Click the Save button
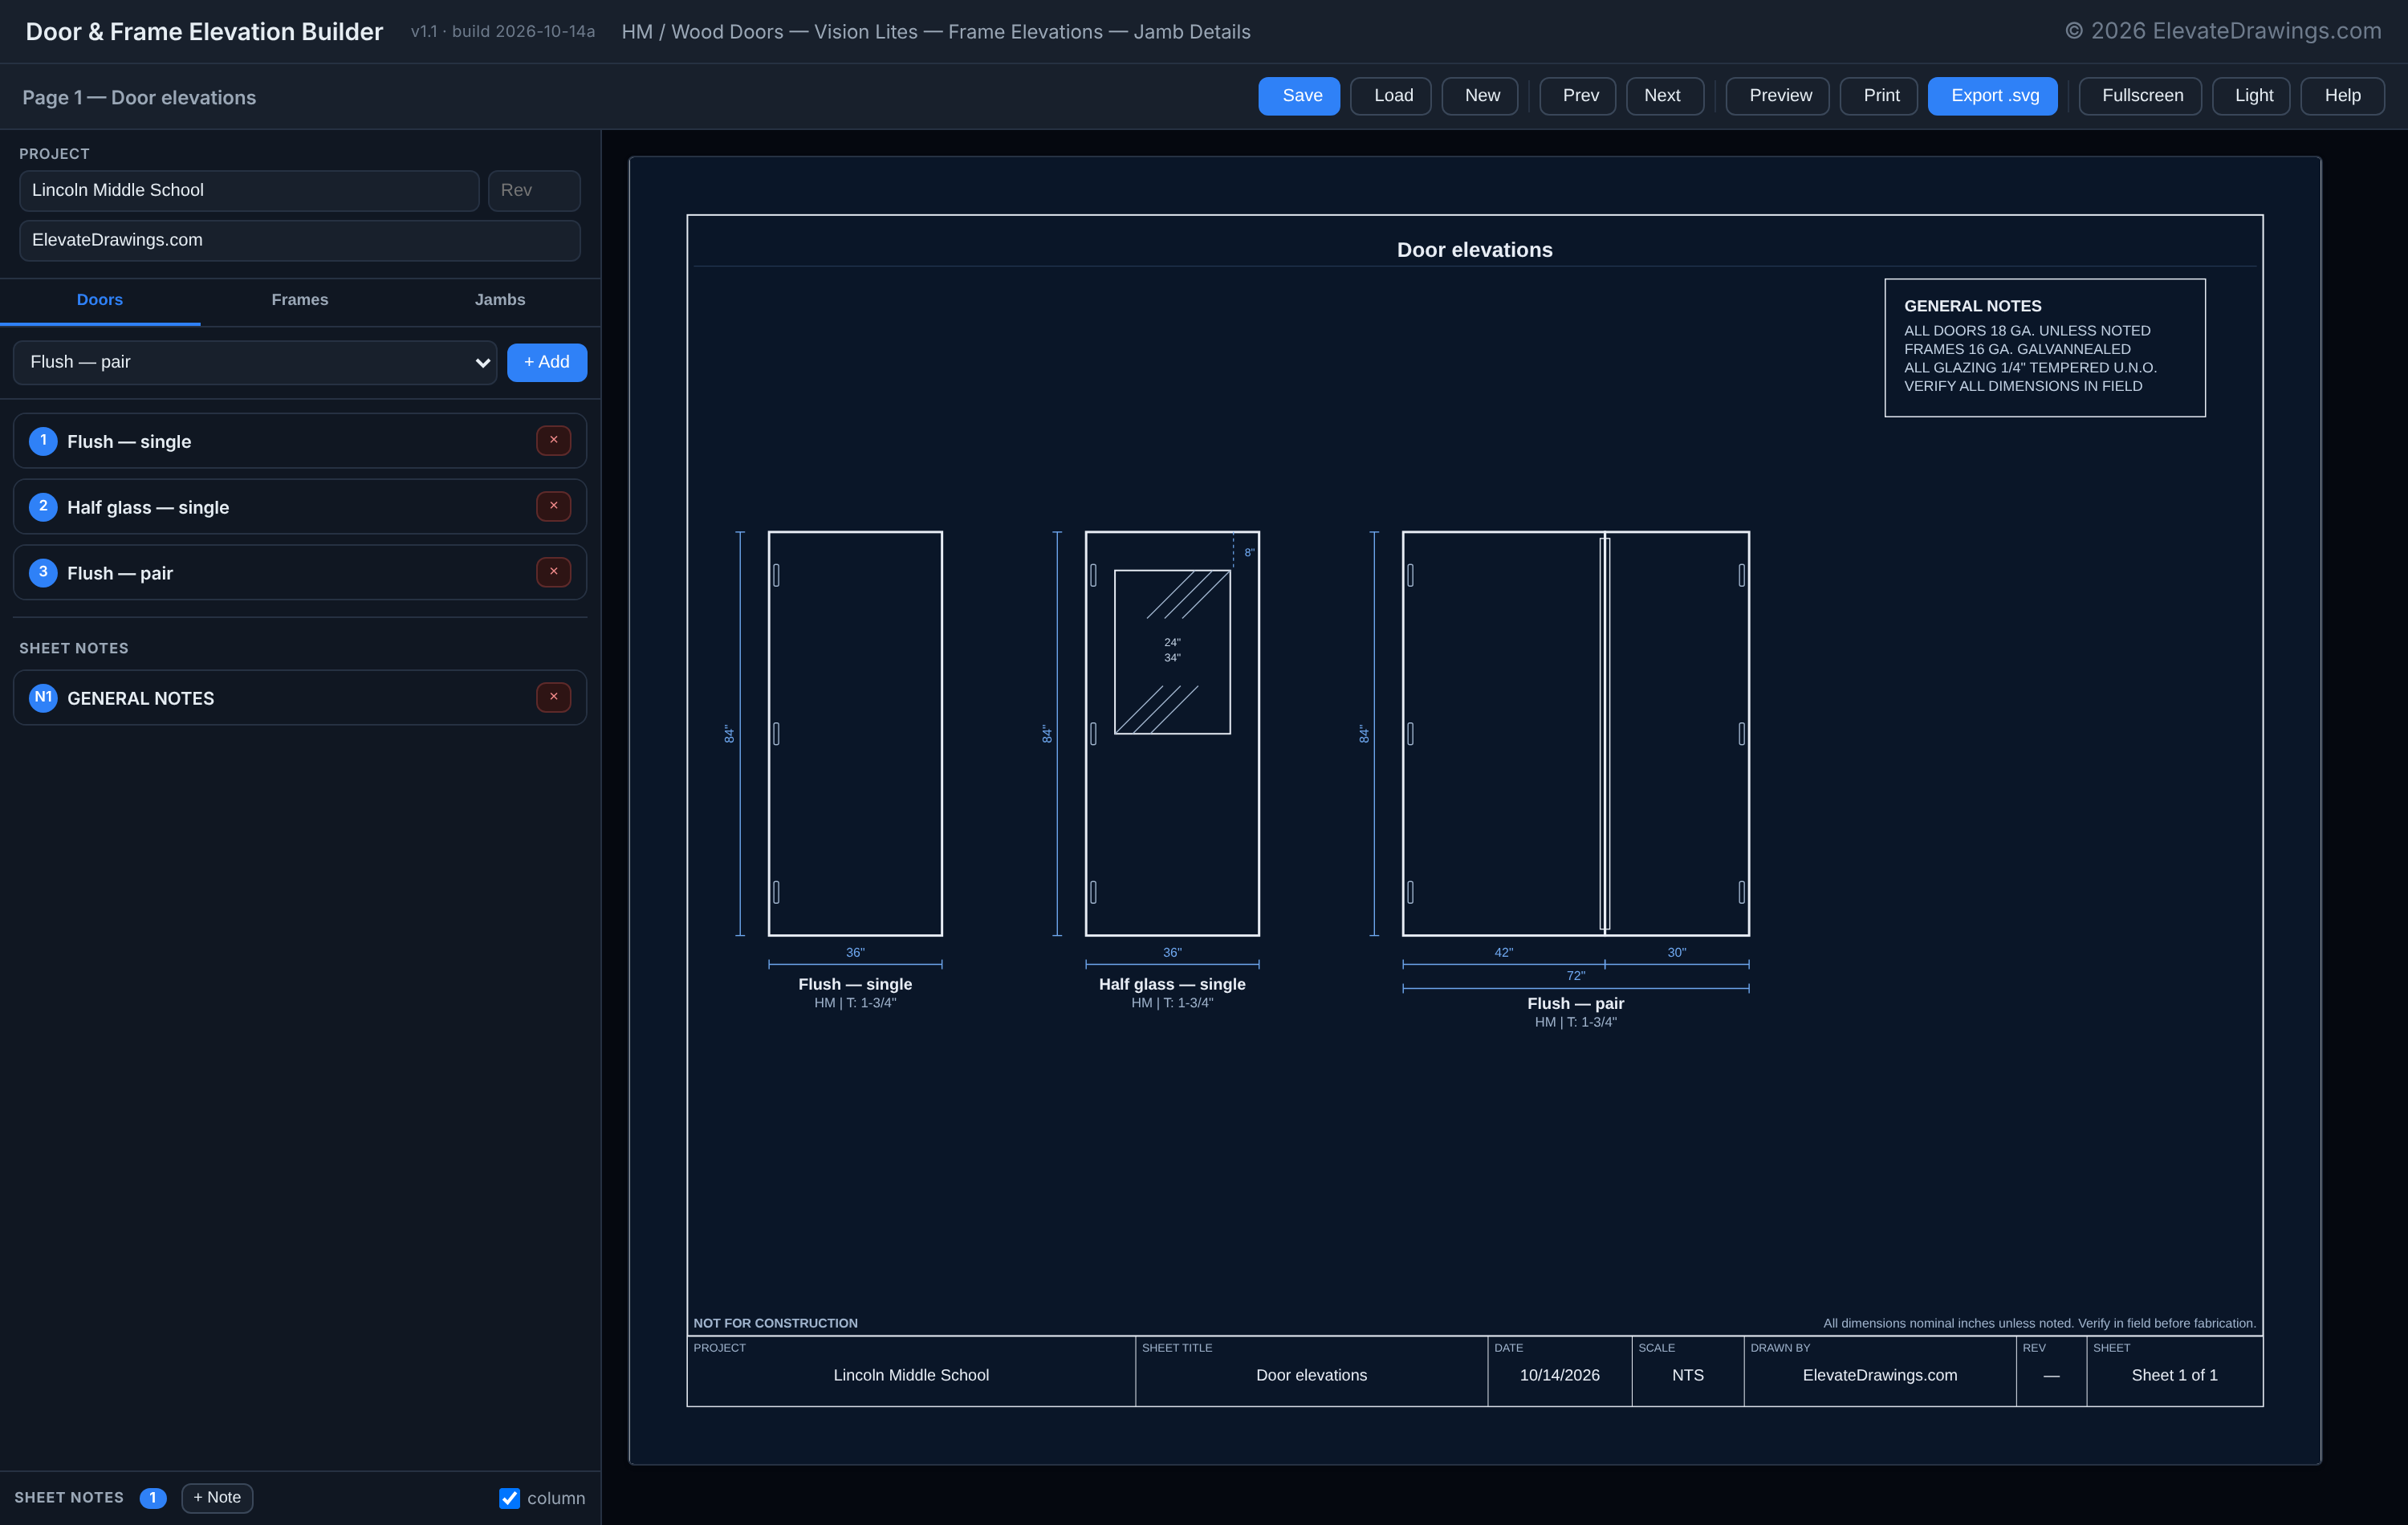 pos(1299,96)
